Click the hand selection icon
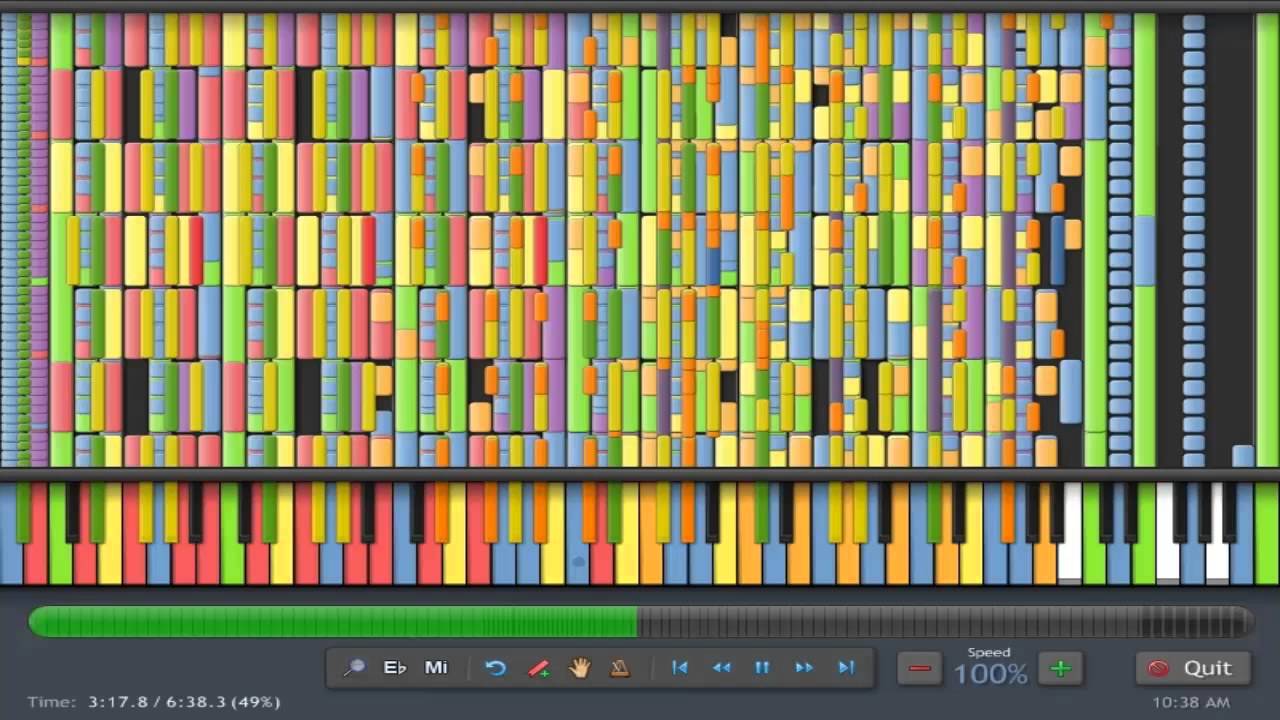1280x720 pixels. (580, 668)
